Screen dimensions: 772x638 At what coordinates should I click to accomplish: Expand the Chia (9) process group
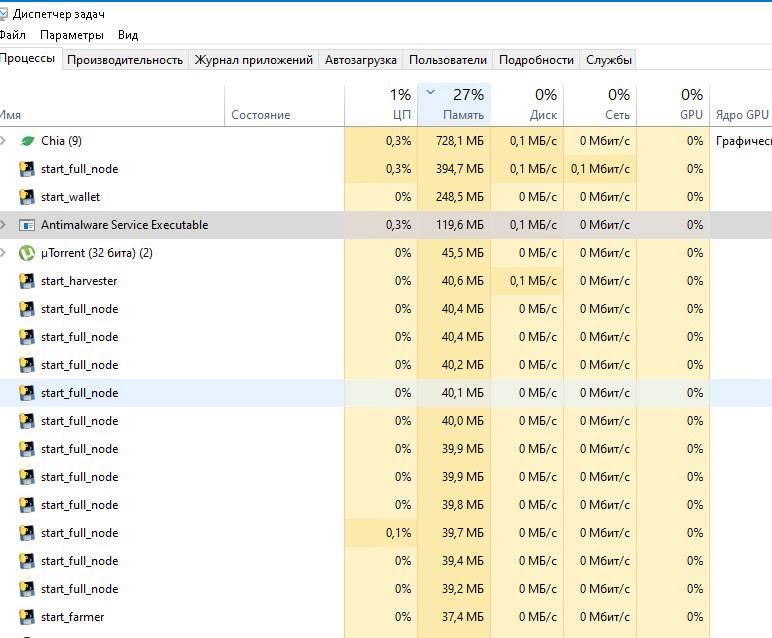(x=4, y=141)
